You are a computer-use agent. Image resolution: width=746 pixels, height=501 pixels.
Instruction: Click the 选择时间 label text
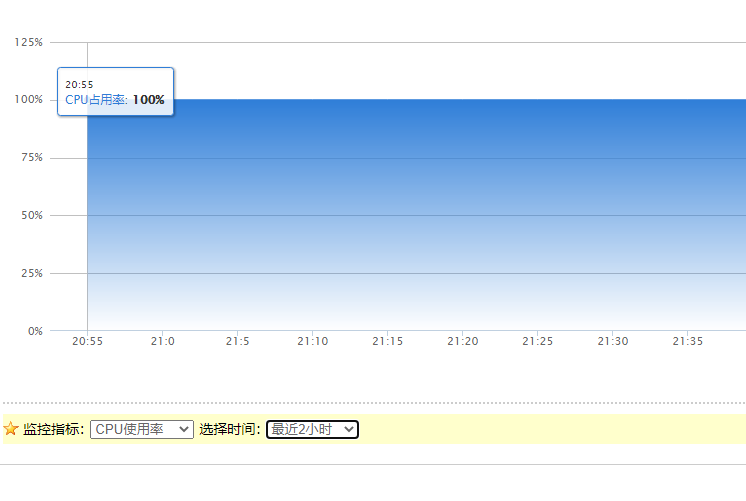point(229,429)
